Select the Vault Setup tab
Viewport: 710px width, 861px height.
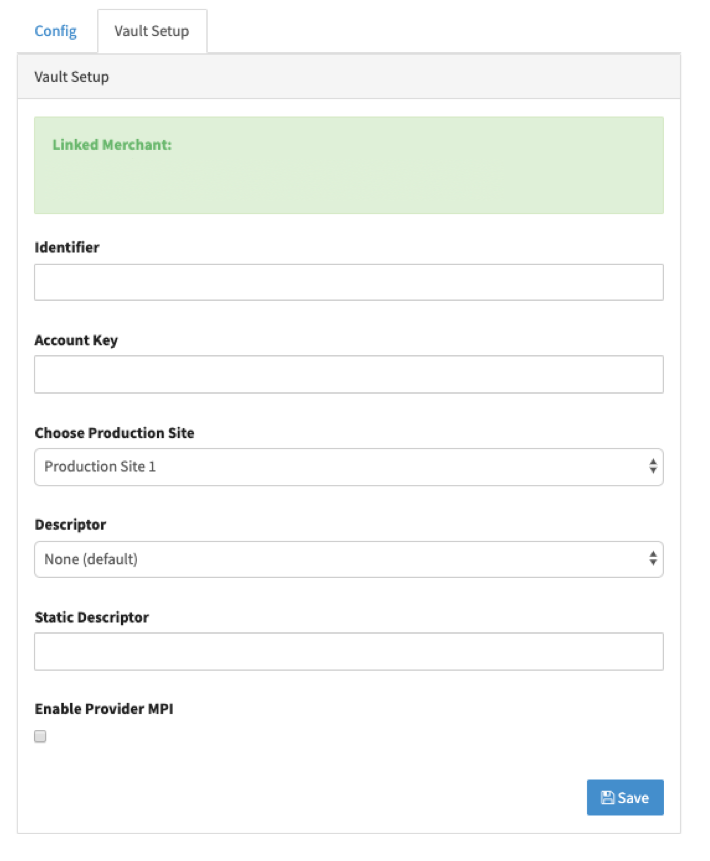151,31
